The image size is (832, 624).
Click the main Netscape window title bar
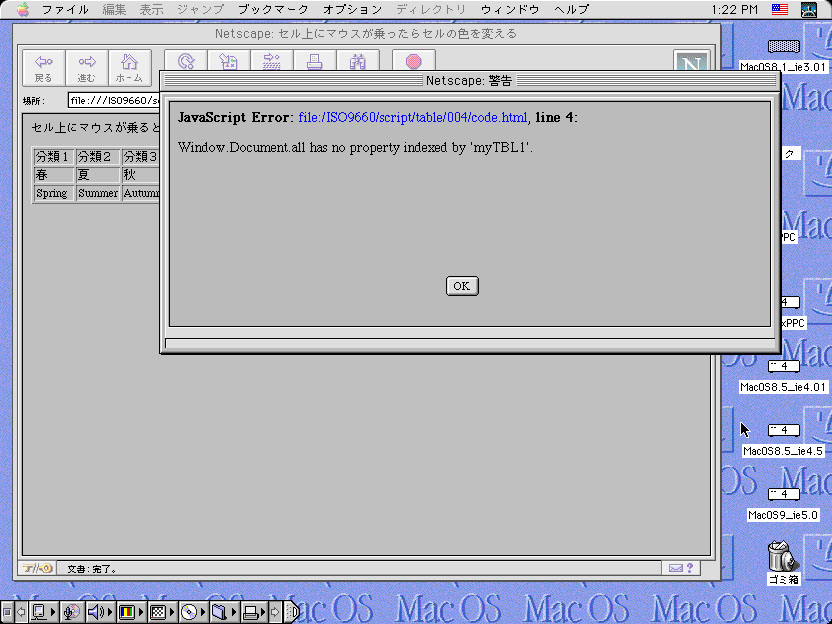click(x=366, y=33)
